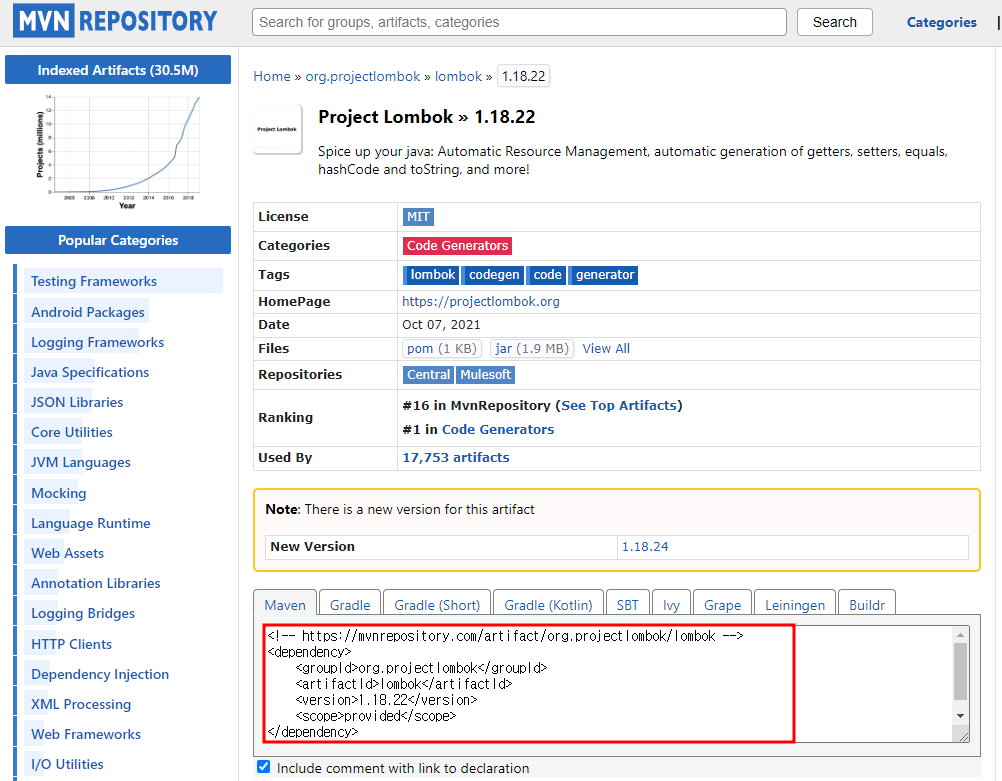Open JVM Languages category
The image size is (1002, 781).
pyautogui.click(x=81, y=462)
